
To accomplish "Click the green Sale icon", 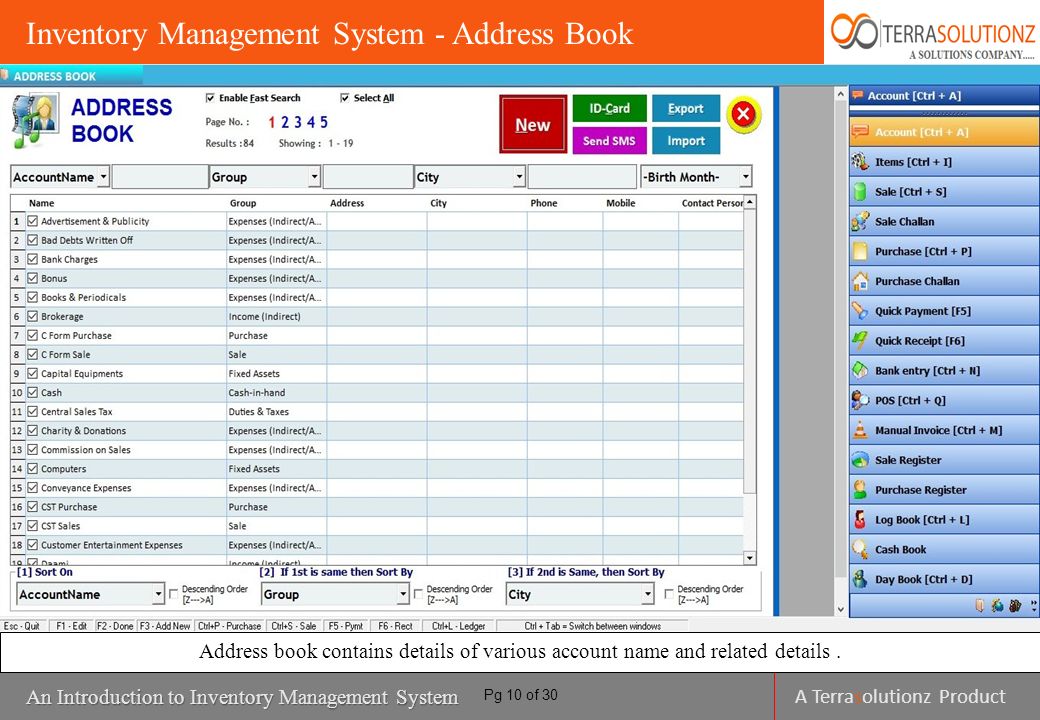I will 860,192.
